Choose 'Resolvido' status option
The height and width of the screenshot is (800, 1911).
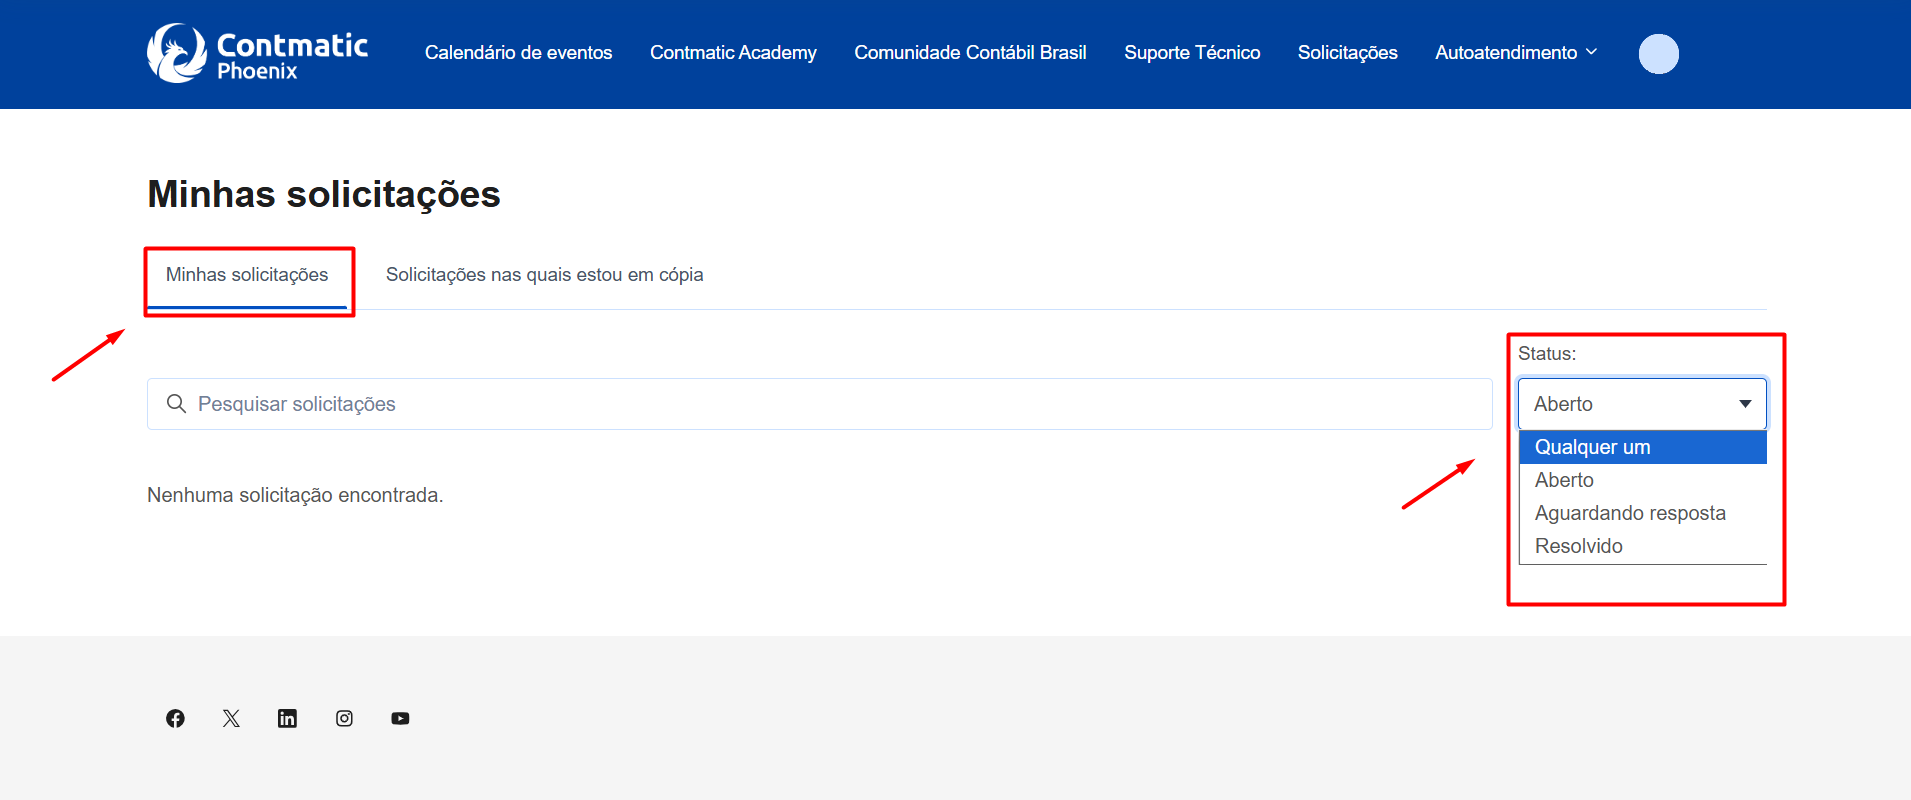(1643, 546)
